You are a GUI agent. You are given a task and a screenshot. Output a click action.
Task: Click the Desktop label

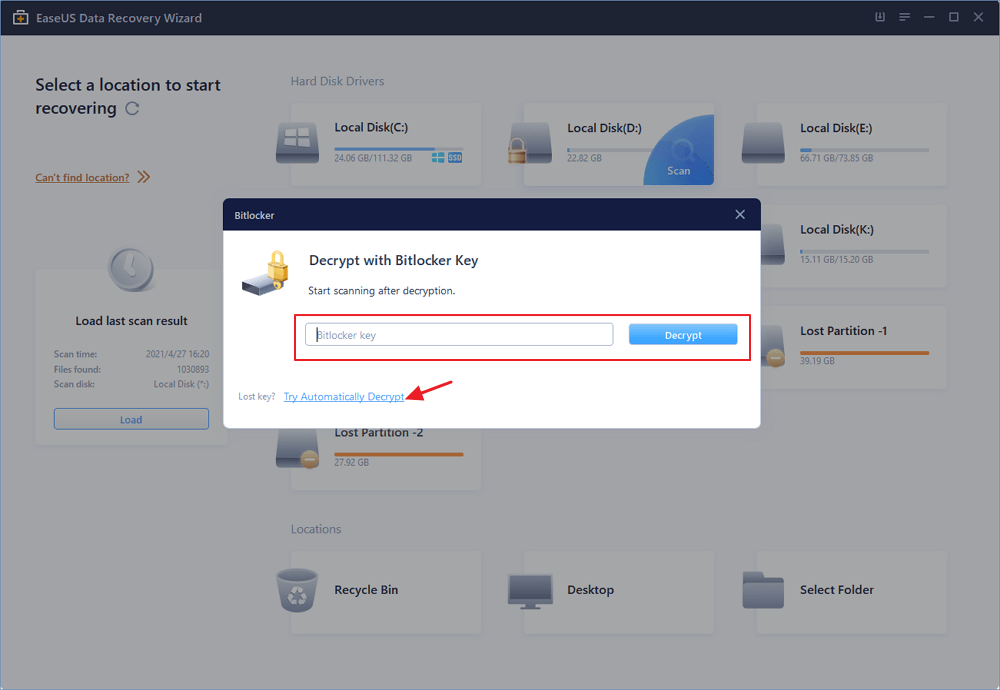tap(591, 590)
